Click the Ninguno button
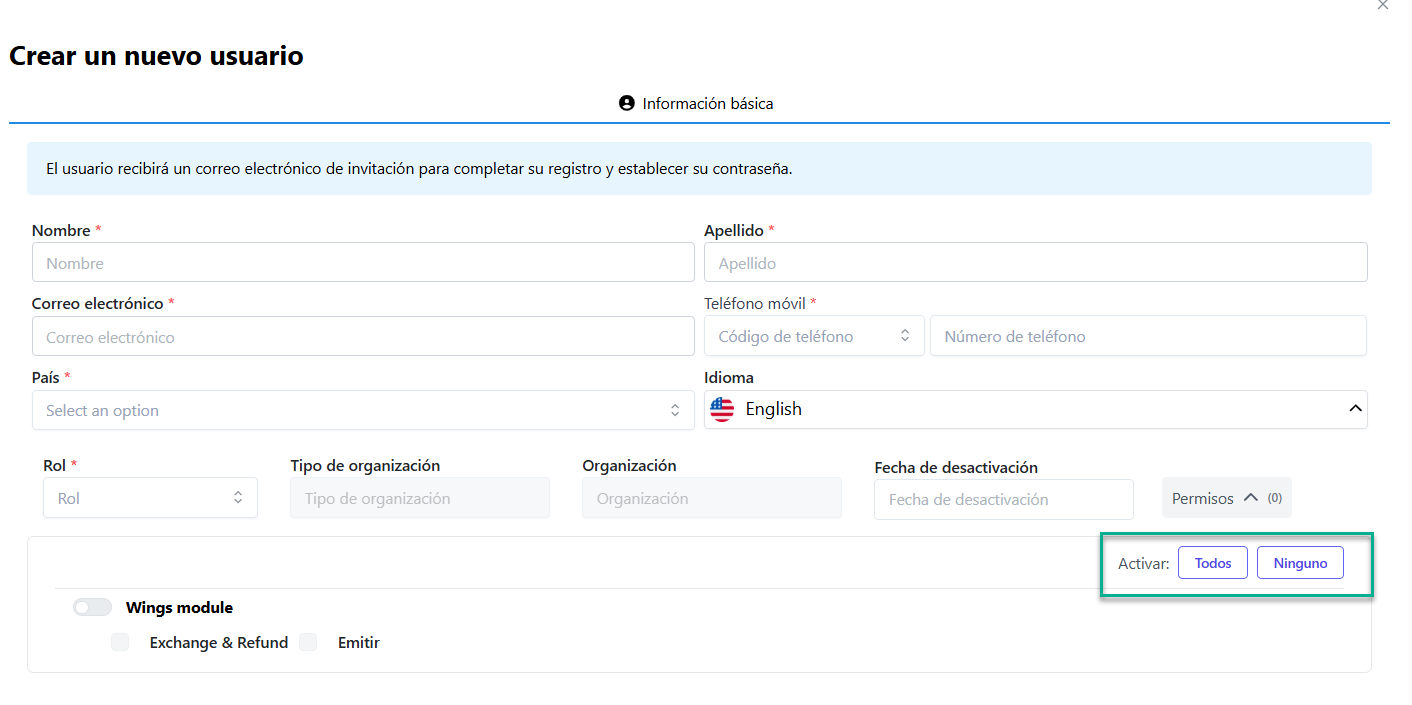The image size is (1412, 705). 1300,563
